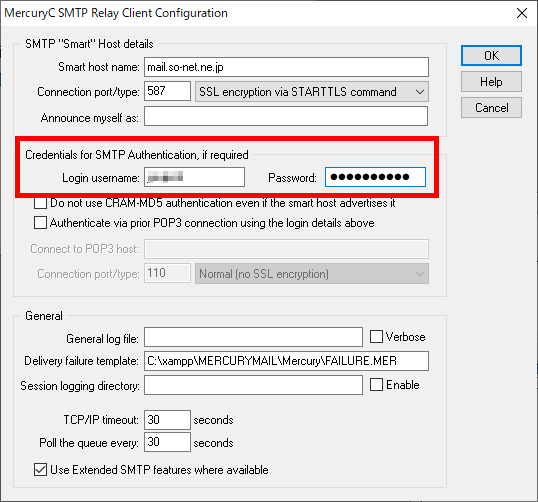Open the Help for relay configuration

491,82
